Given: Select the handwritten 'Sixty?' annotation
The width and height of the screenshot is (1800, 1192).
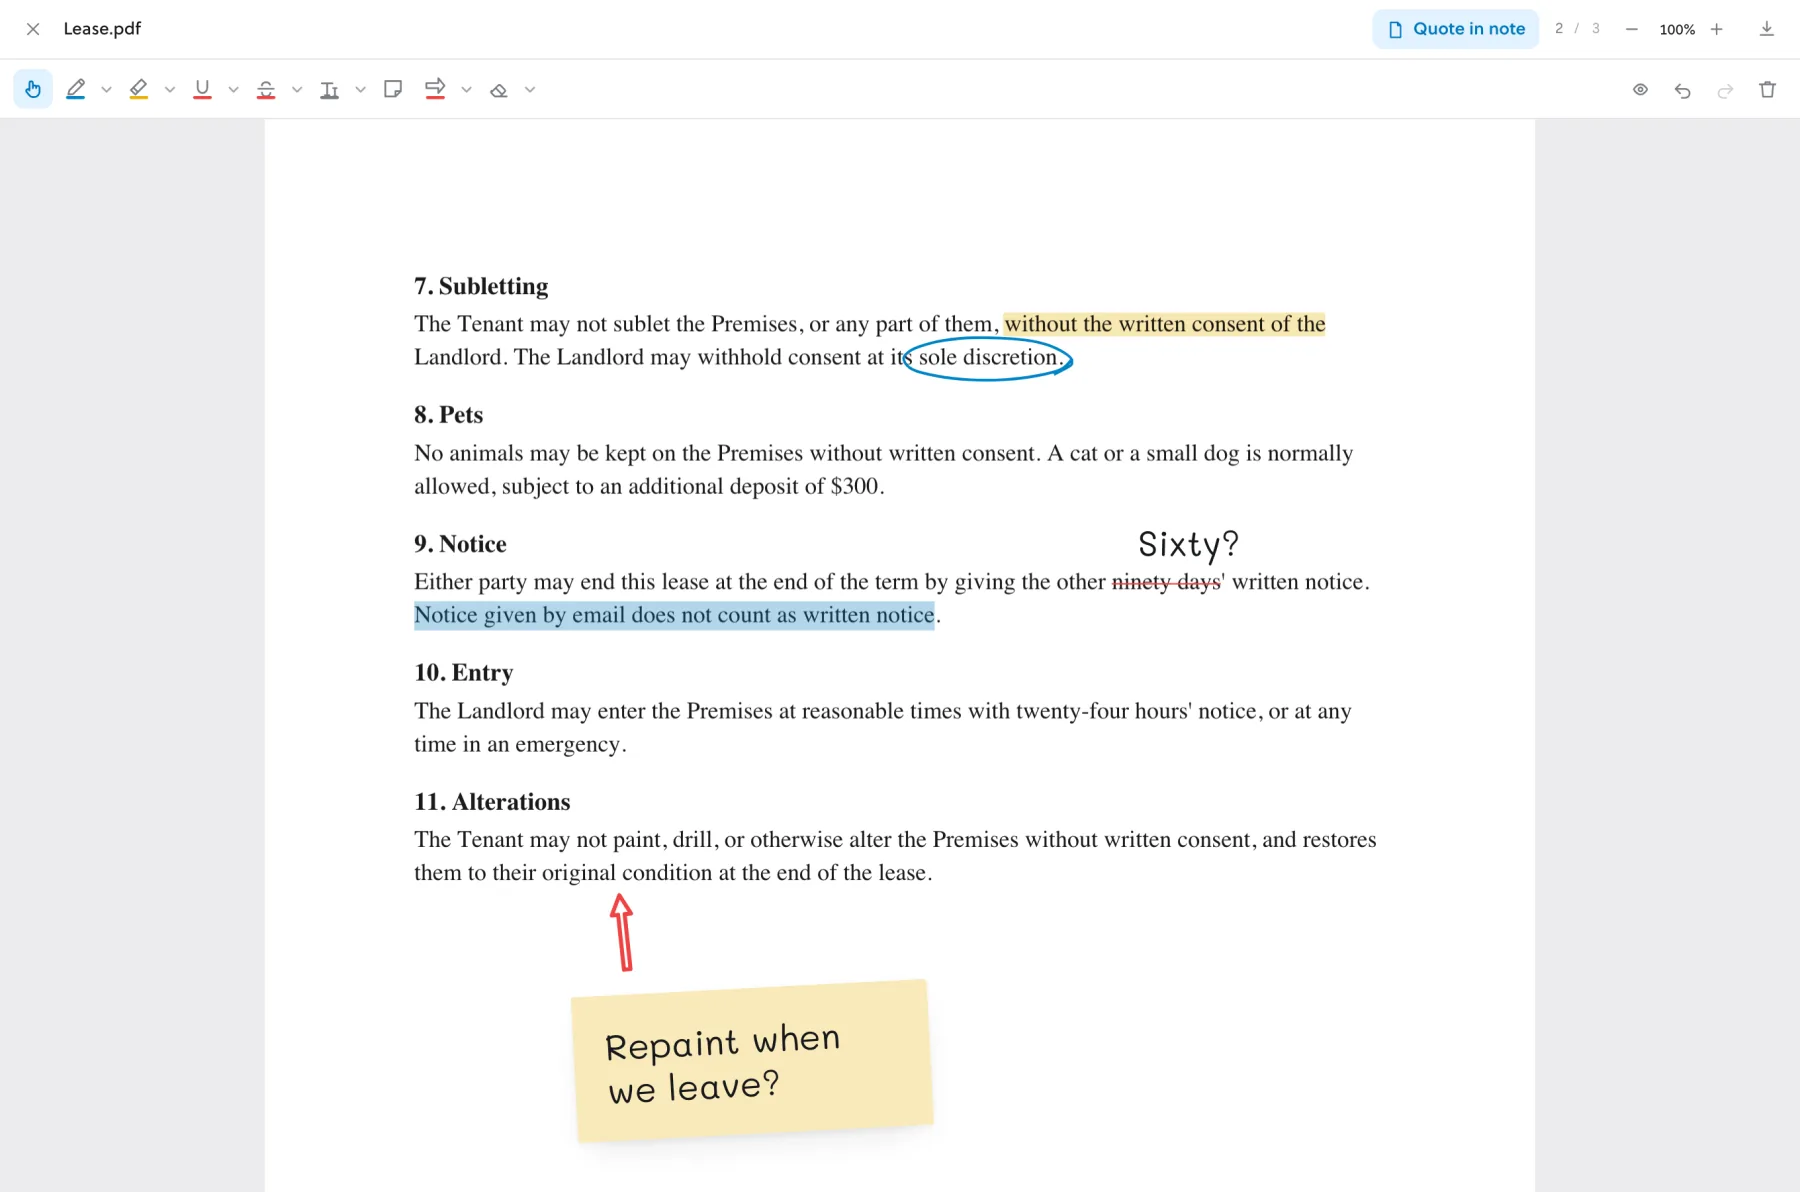Looking at the screenshot, I should pos(1188,544).
